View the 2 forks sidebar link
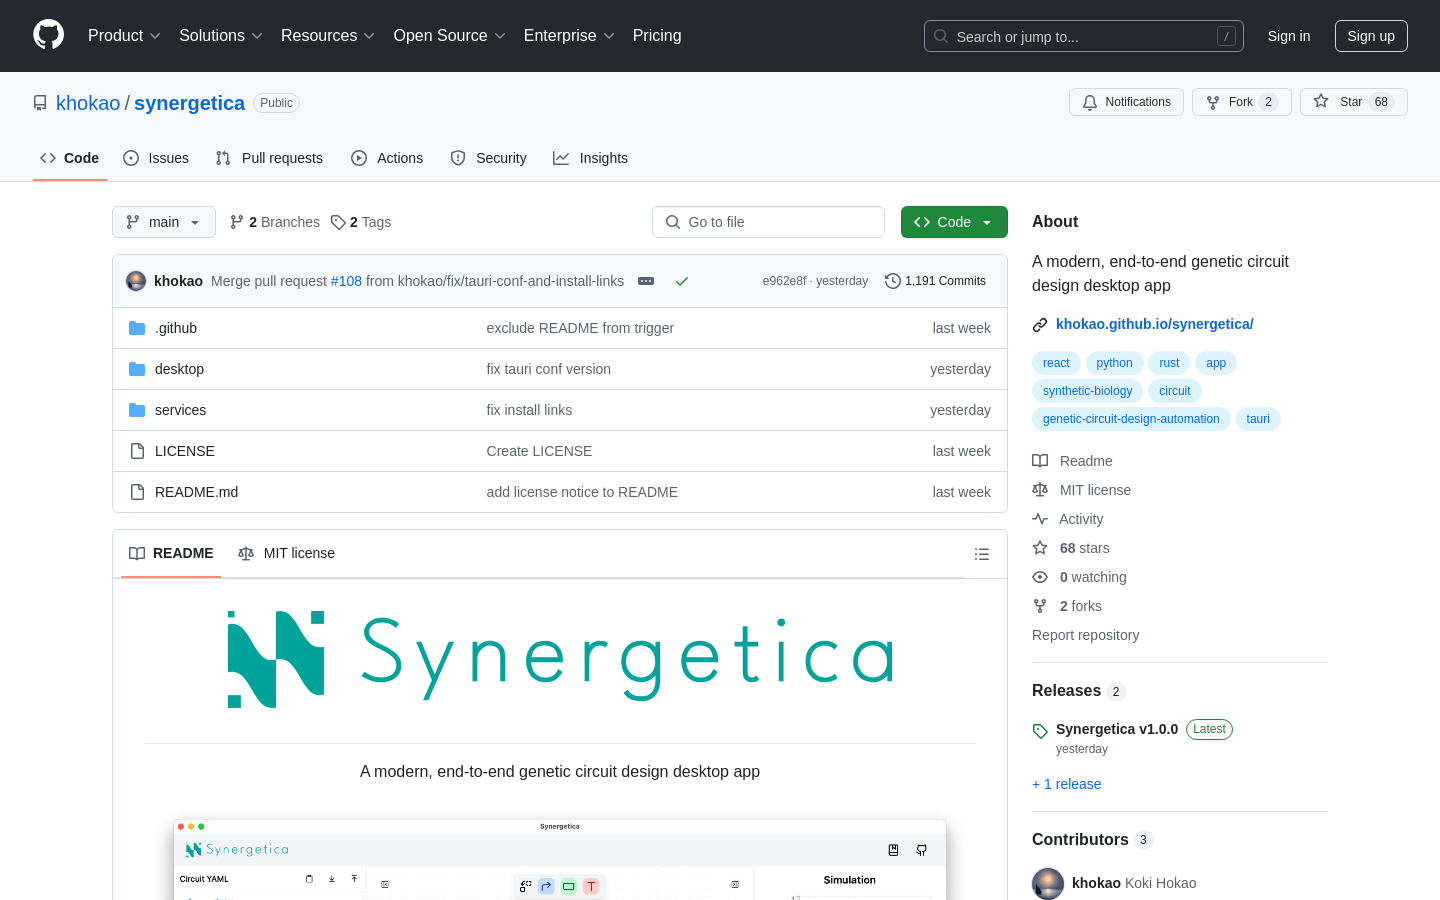Screen dimensions: 1440x900 [x=1067, y=606]
